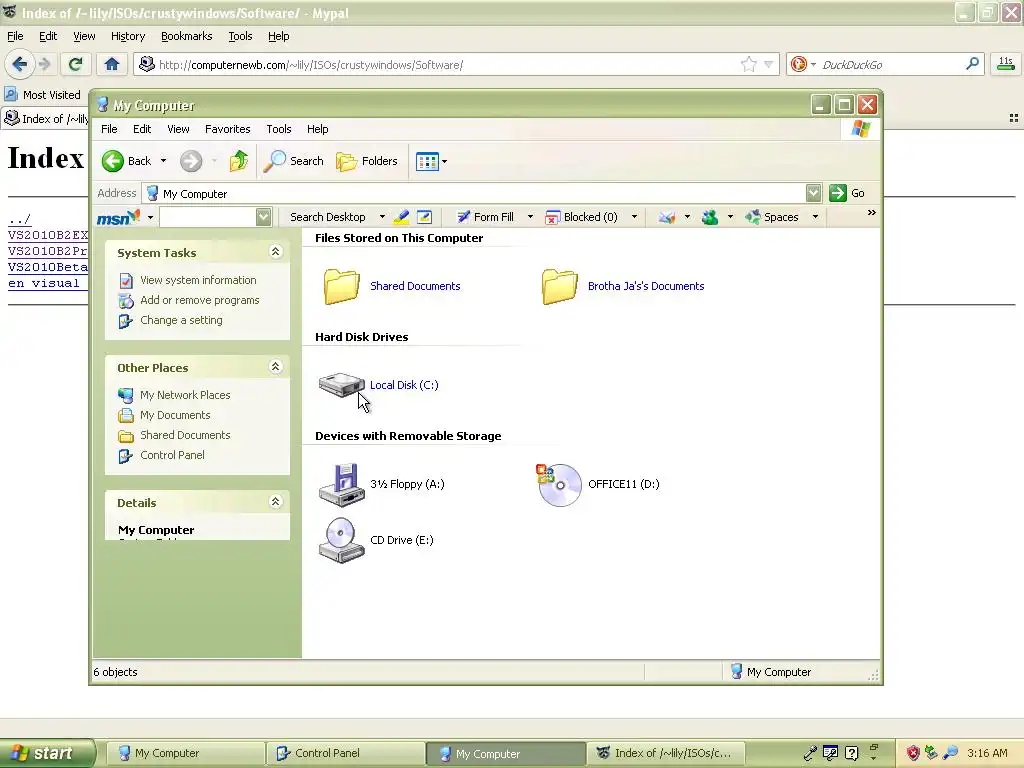The image size is (1024, 768).
Task: Open the Bookmarks menu in Mypal
Action: [187, 37]
